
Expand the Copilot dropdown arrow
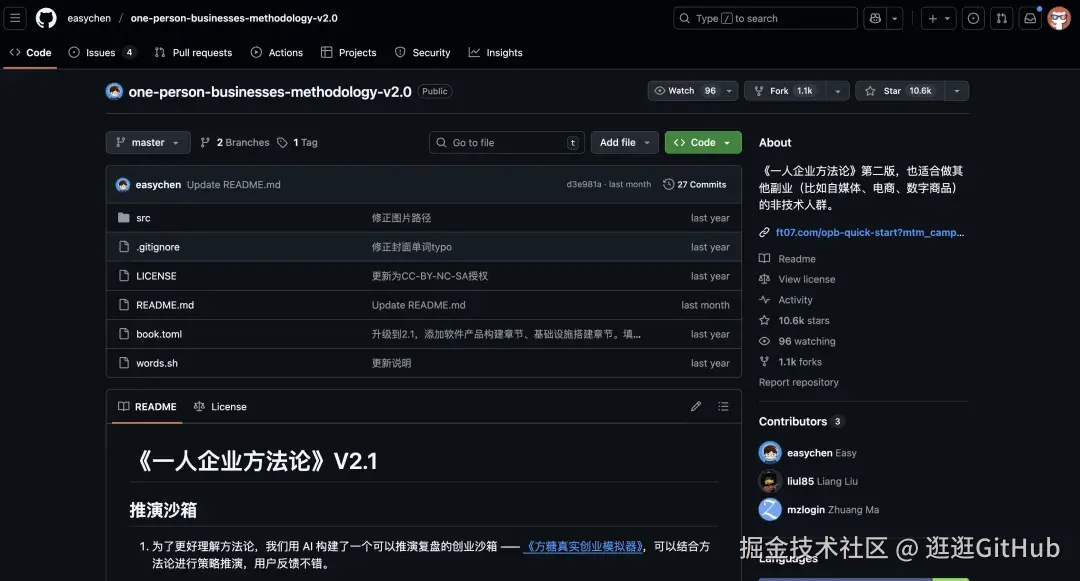(895, 19)
